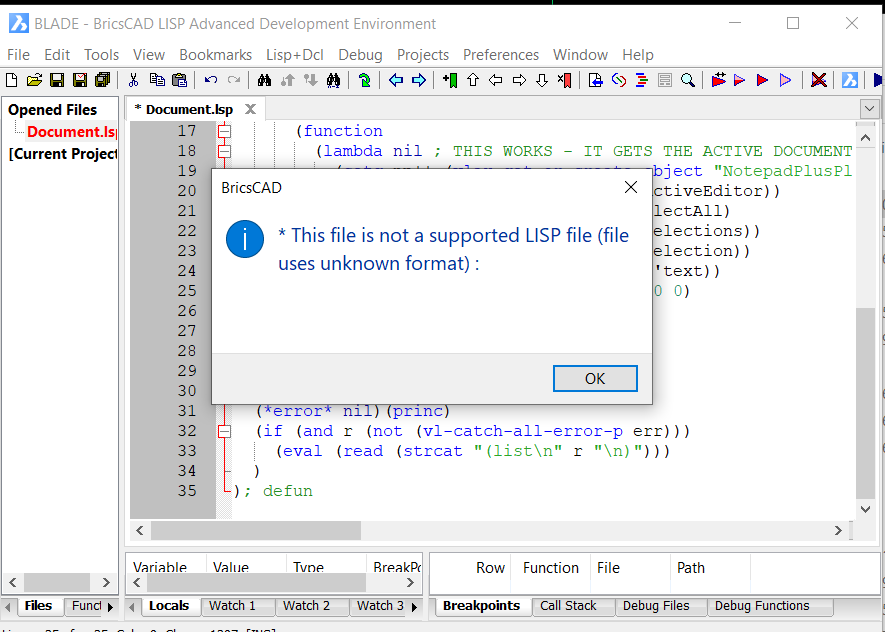Open the Debug menu
This screenshot has width=885, height=632.
[x=360, y=55]
